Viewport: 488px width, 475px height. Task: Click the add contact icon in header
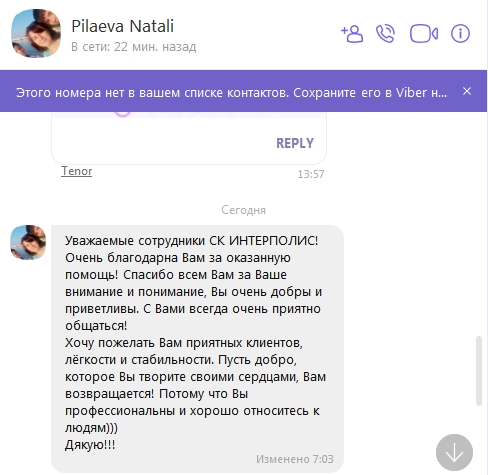[x=352, y=34]
